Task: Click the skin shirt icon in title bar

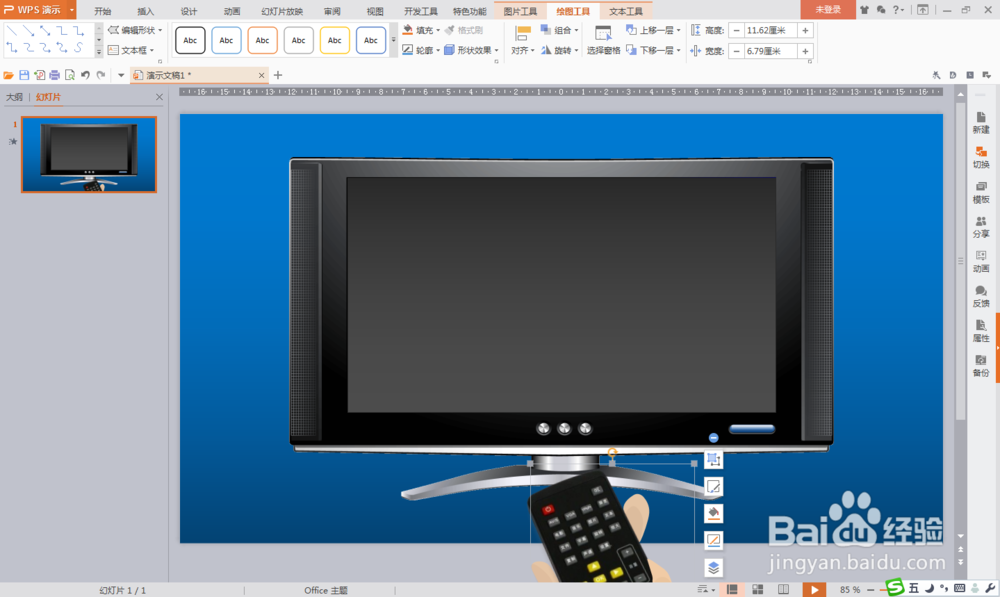Action: 864,10
